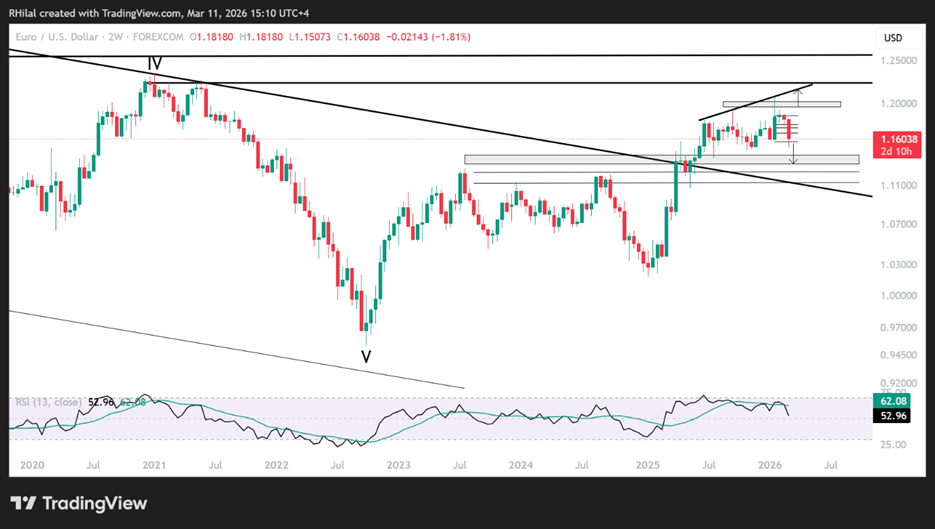Click the 2021 time axis label
Image resolution: width=935 pixels, height=529 pixels.
(x=154, y=465)
